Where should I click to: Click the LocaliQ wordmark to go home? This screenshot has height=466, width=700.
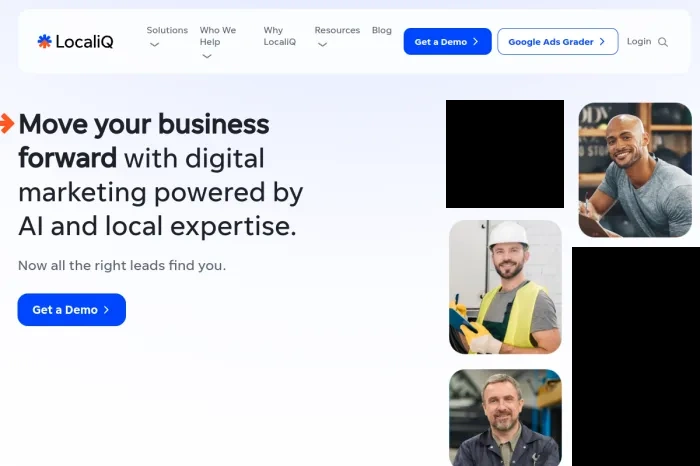[x=84, y=42]
